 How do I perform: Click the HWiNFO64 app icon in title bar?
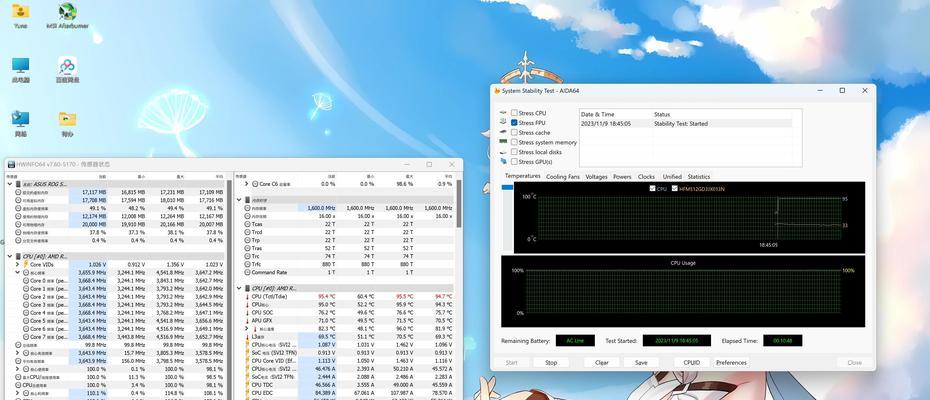pos(11,164)
